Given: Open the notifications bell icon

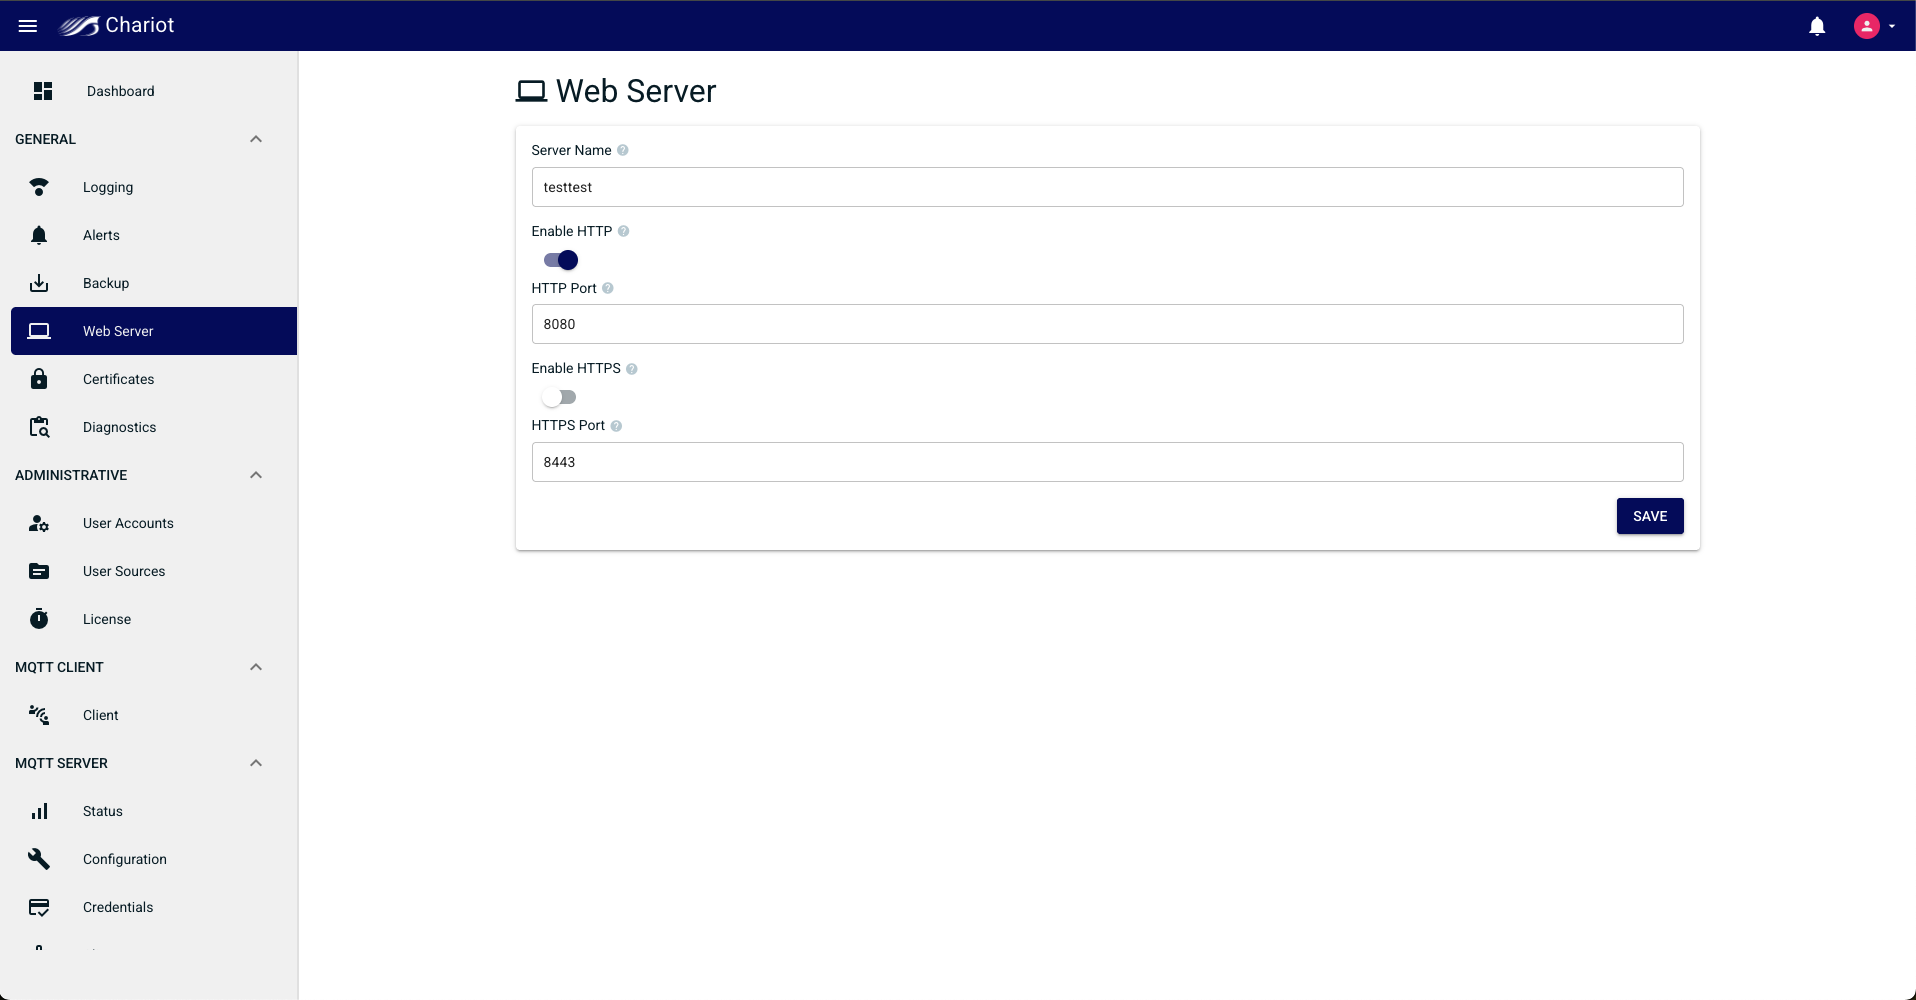Looking at the screenshot, I should 1817,26.
